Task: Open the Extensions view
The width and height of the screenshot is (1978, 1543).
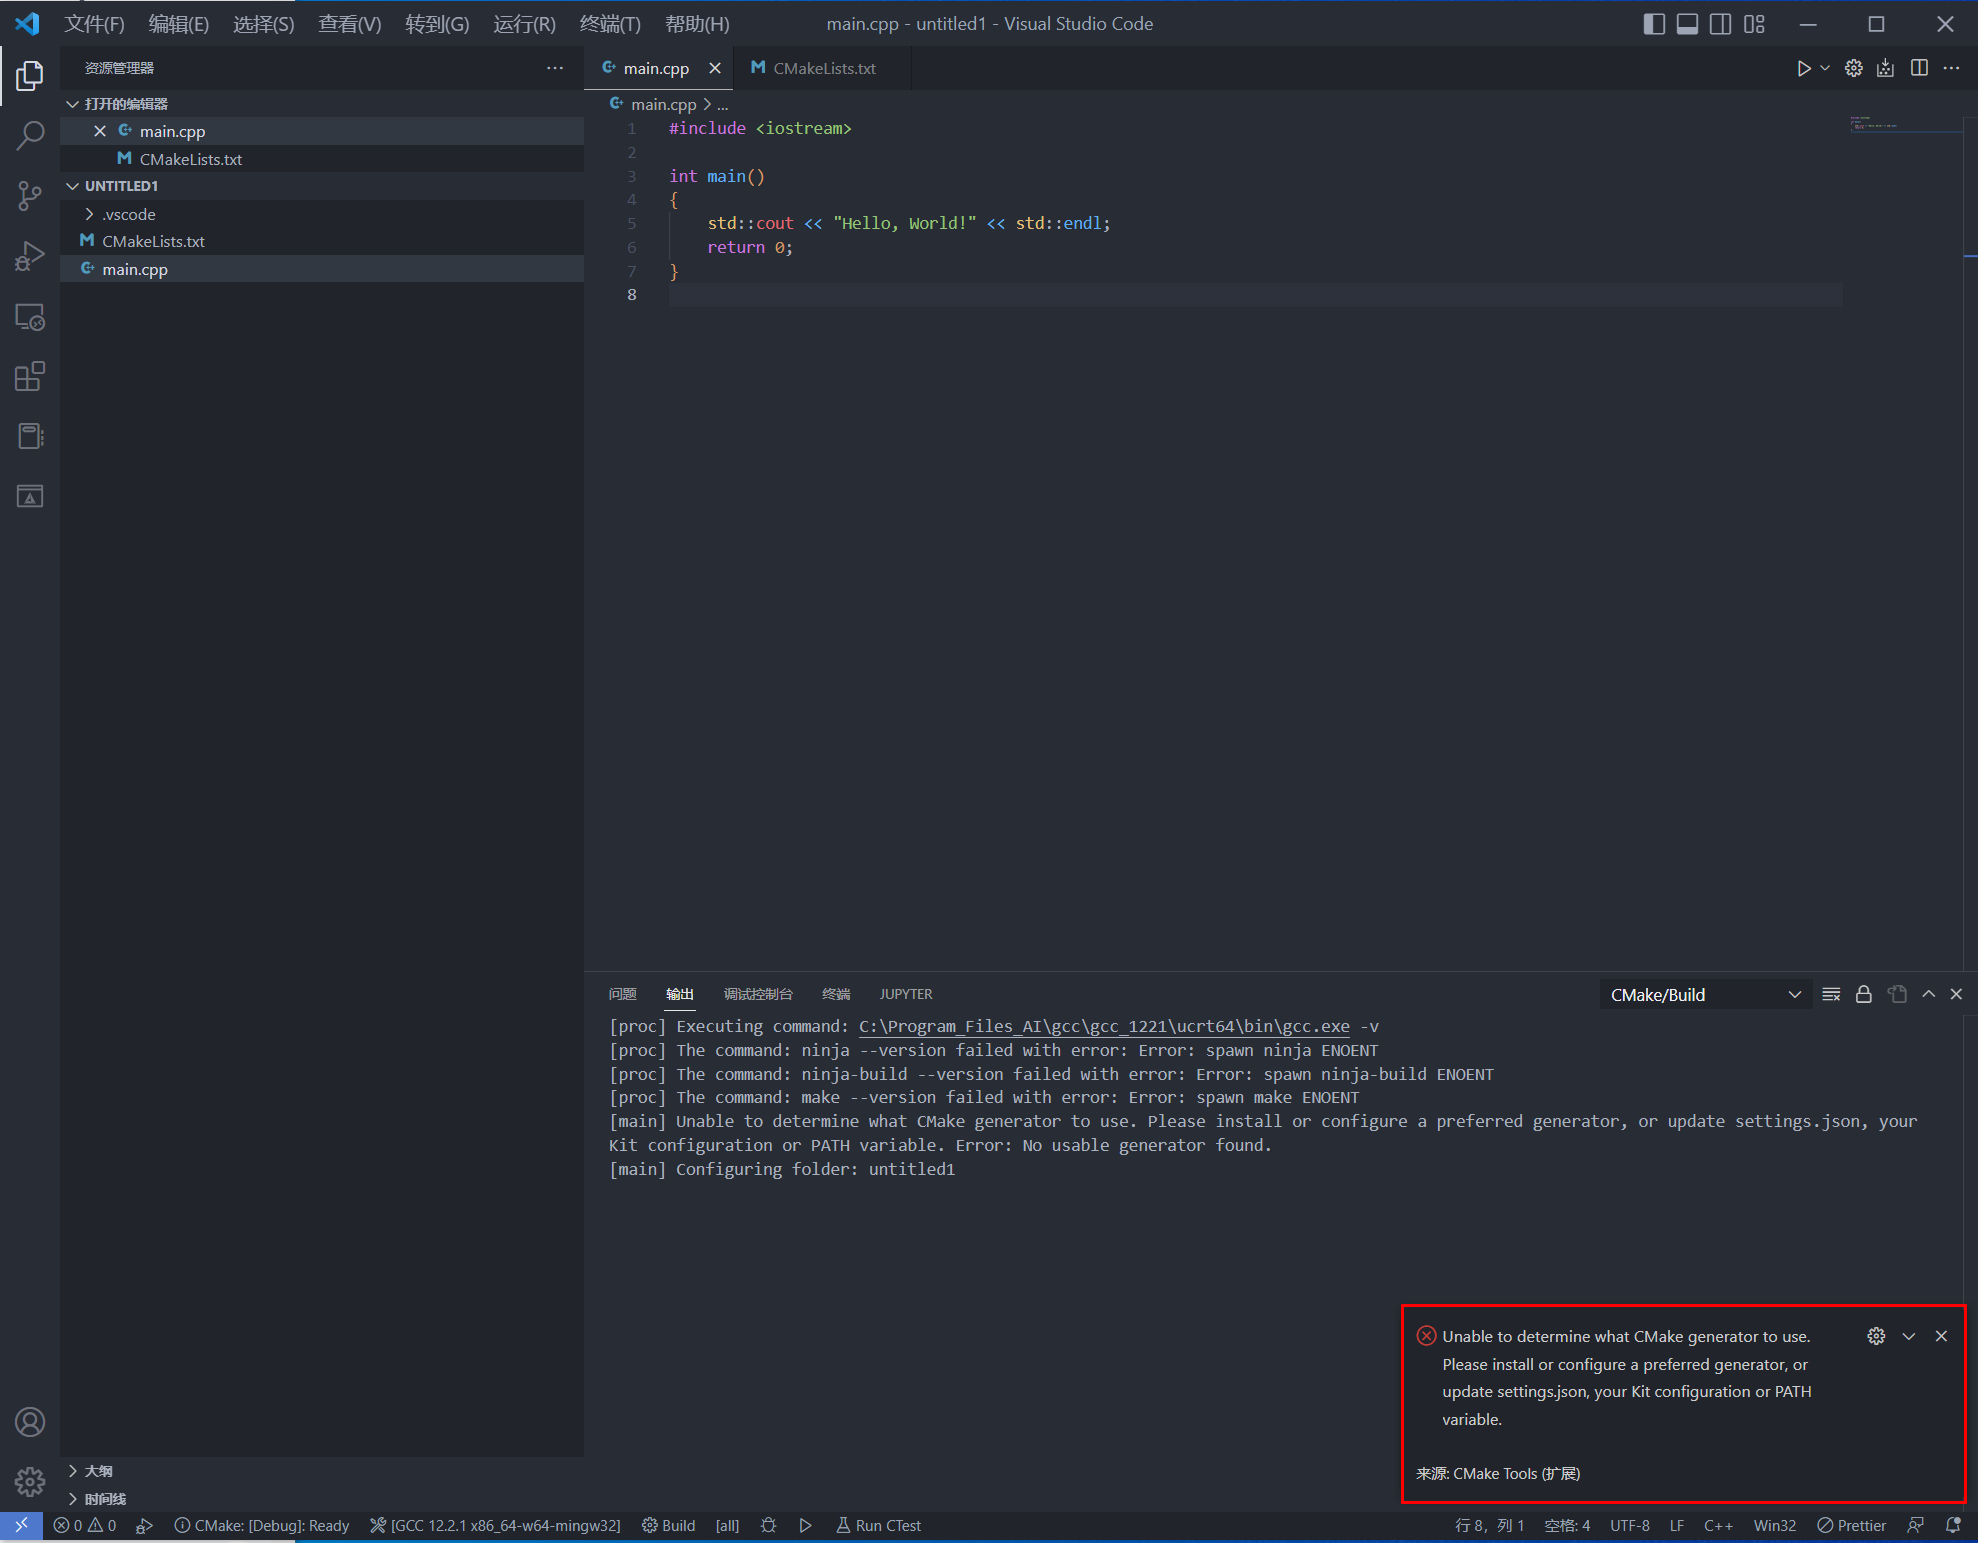Action: click(30, 377)
